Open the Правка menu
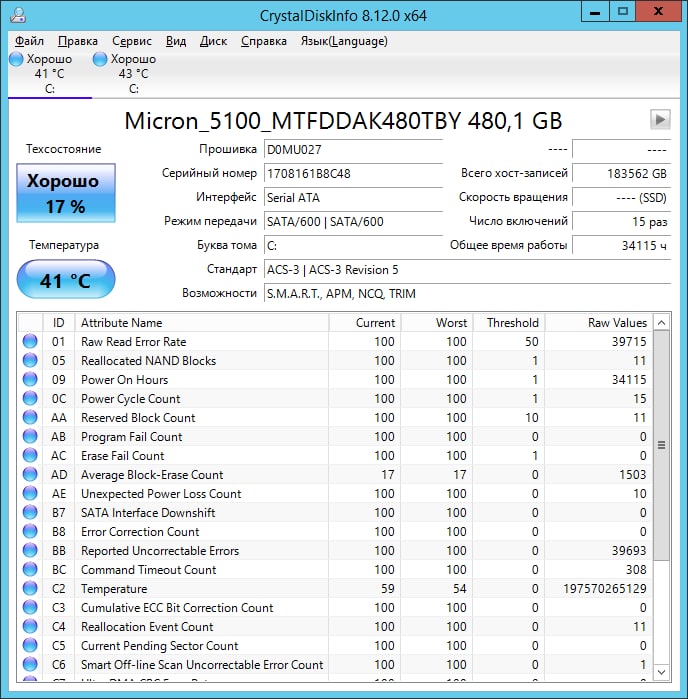The width and height of the screenshot is (688, 699). pos(78,41)
